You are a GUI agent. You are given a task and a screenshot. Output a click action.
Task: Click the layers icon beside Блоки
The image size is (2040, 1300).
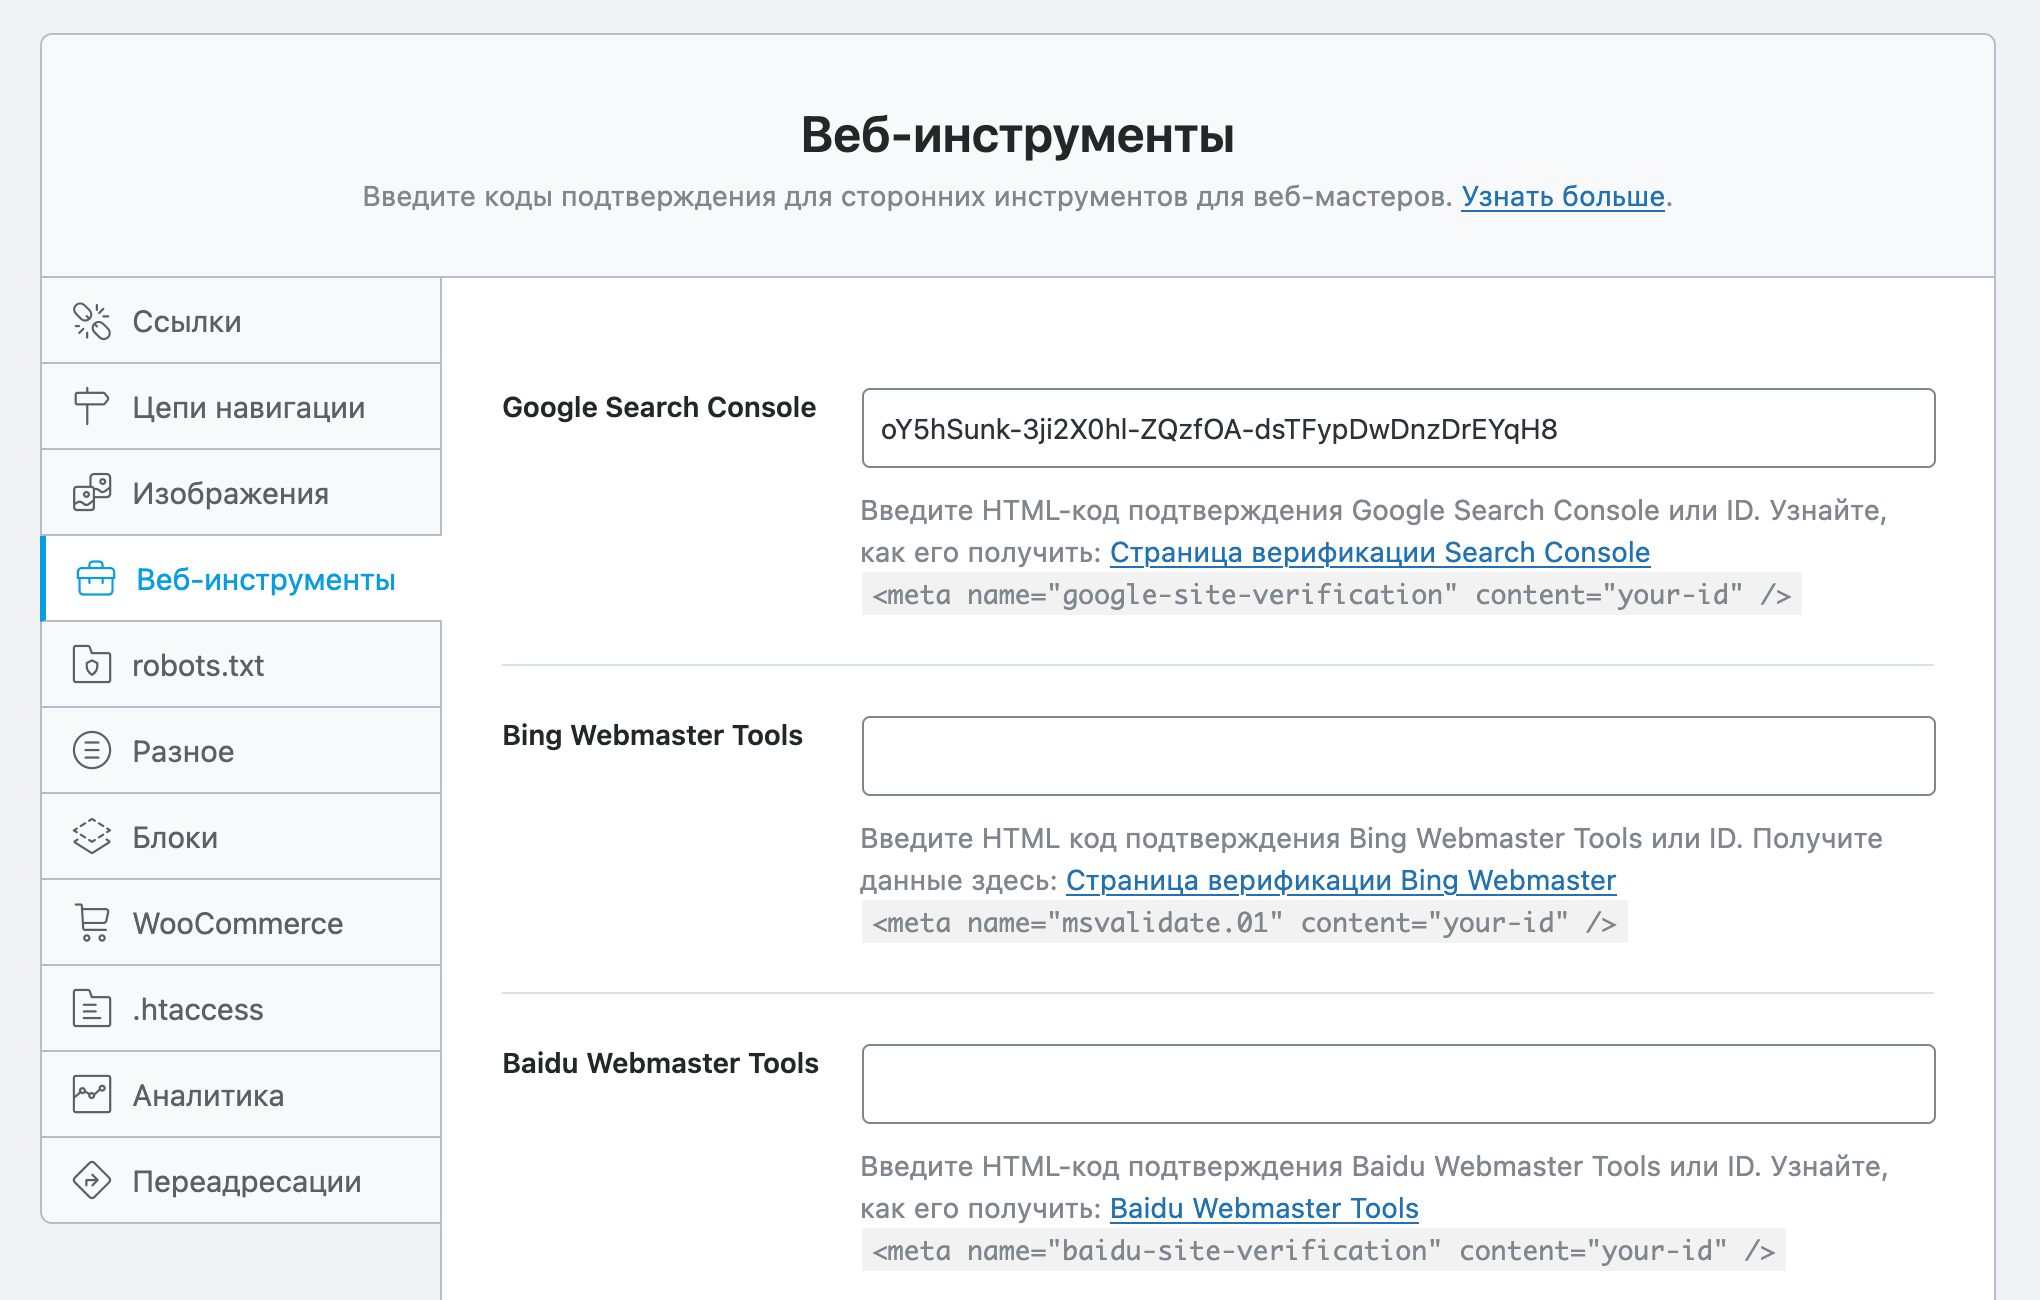(x=92, y=837)
